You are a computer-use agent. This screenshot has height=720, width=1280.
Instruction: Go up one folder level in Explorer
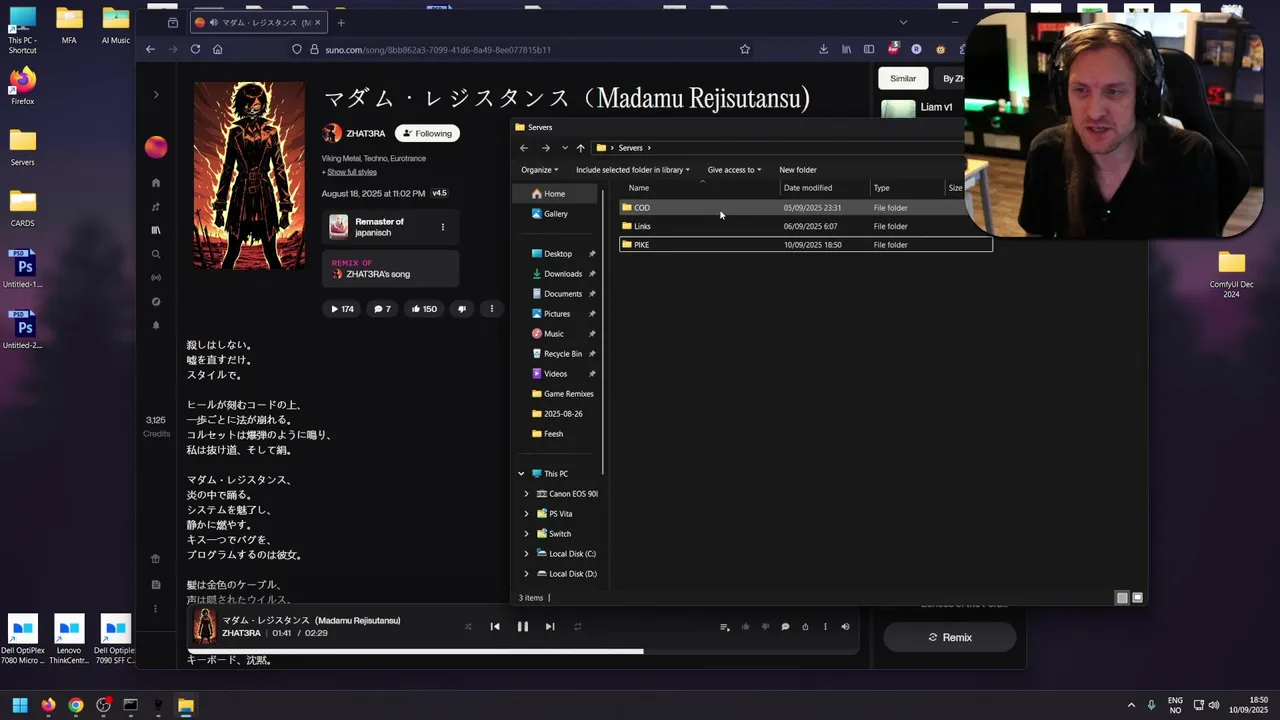coord(580,148)
